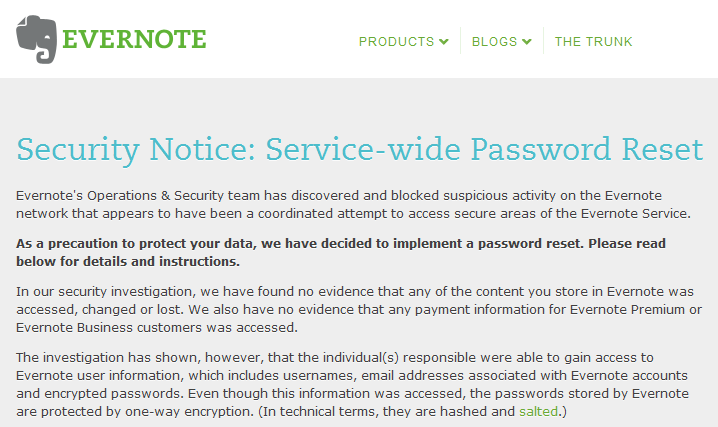718x427 pixels.
Task: Click the paragraph beginning 'The investigation has shown'
Action: coord(353,384)
